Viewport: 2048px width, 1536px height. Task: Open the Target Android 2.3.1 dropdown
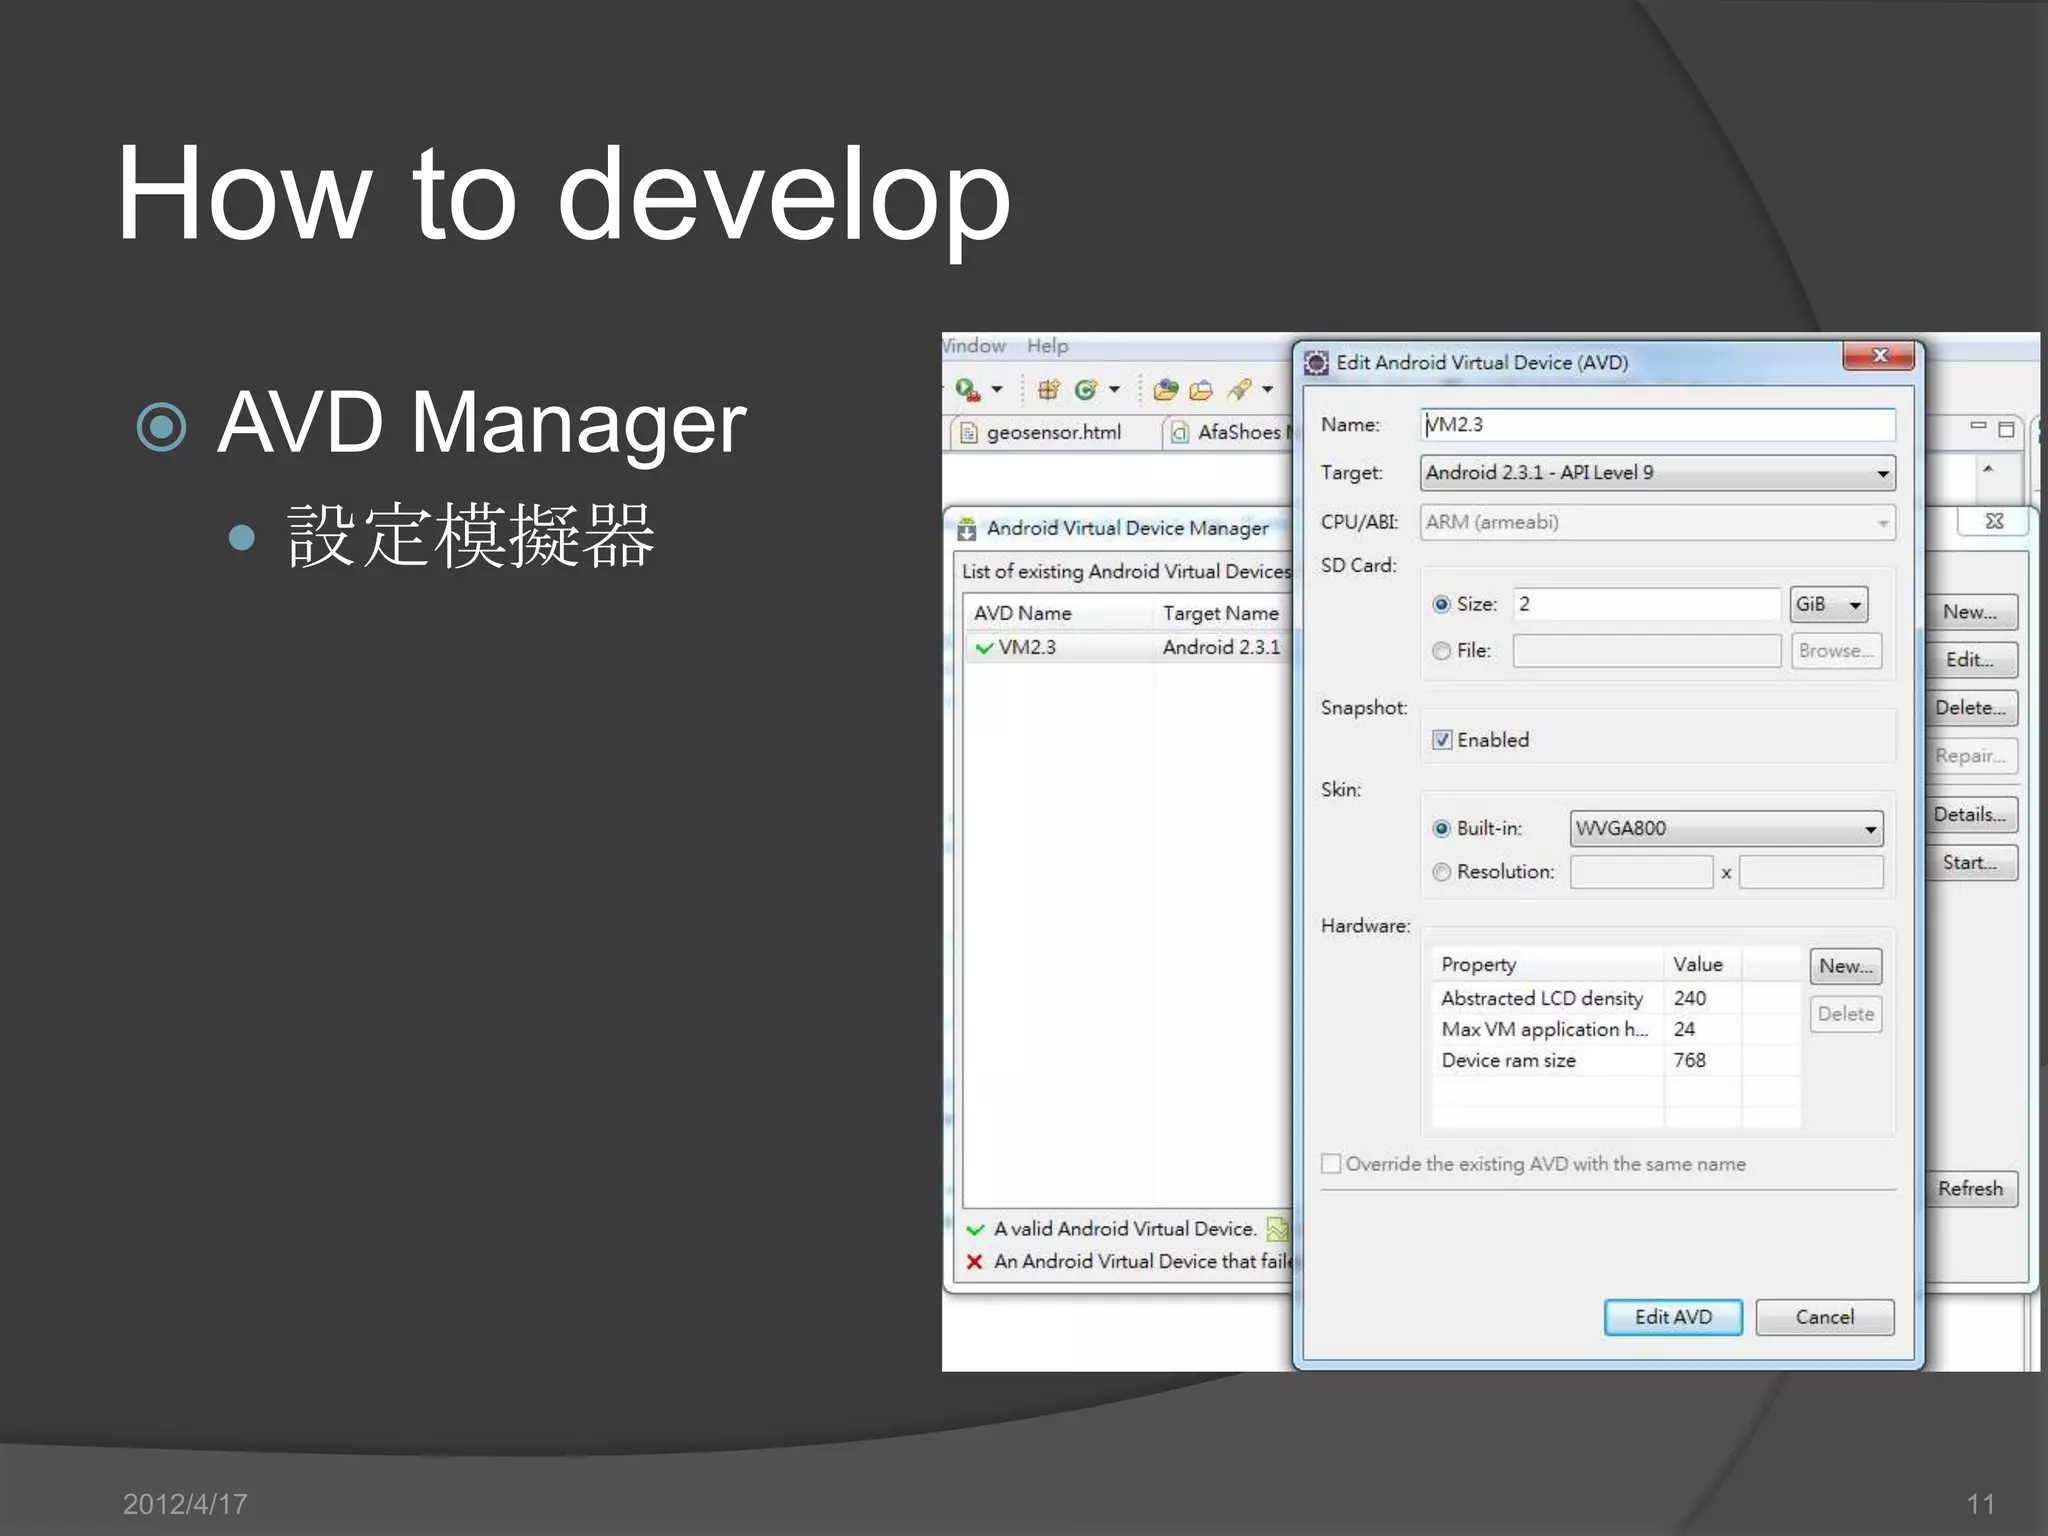pos(1658,473)
